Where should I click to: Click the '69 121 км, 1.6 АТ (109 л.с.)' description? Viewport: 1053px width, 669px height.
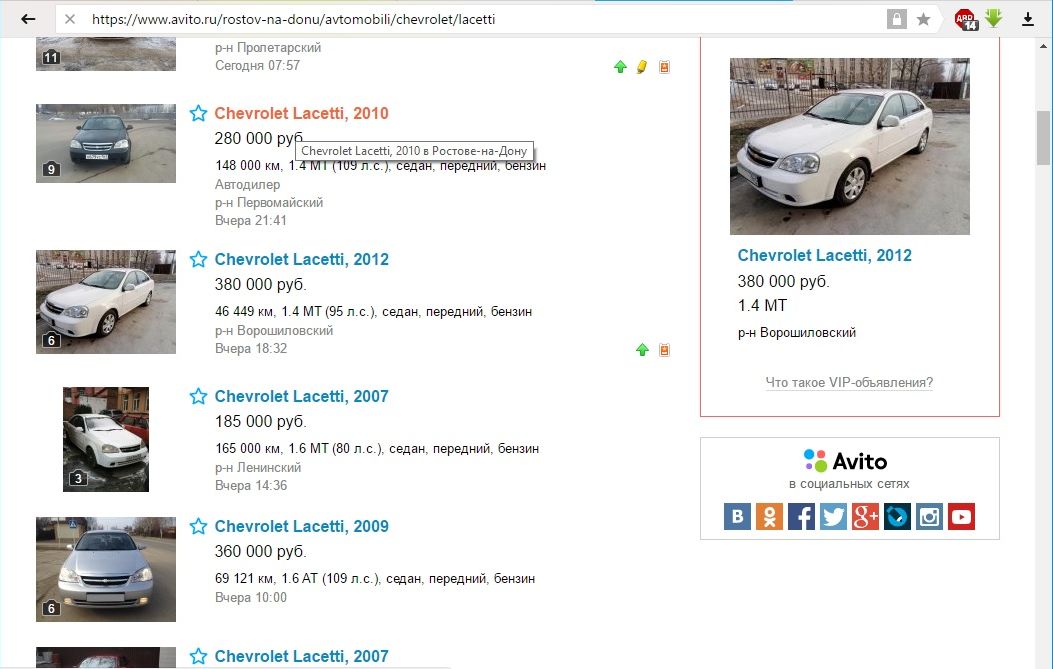(x=297, y=578)
